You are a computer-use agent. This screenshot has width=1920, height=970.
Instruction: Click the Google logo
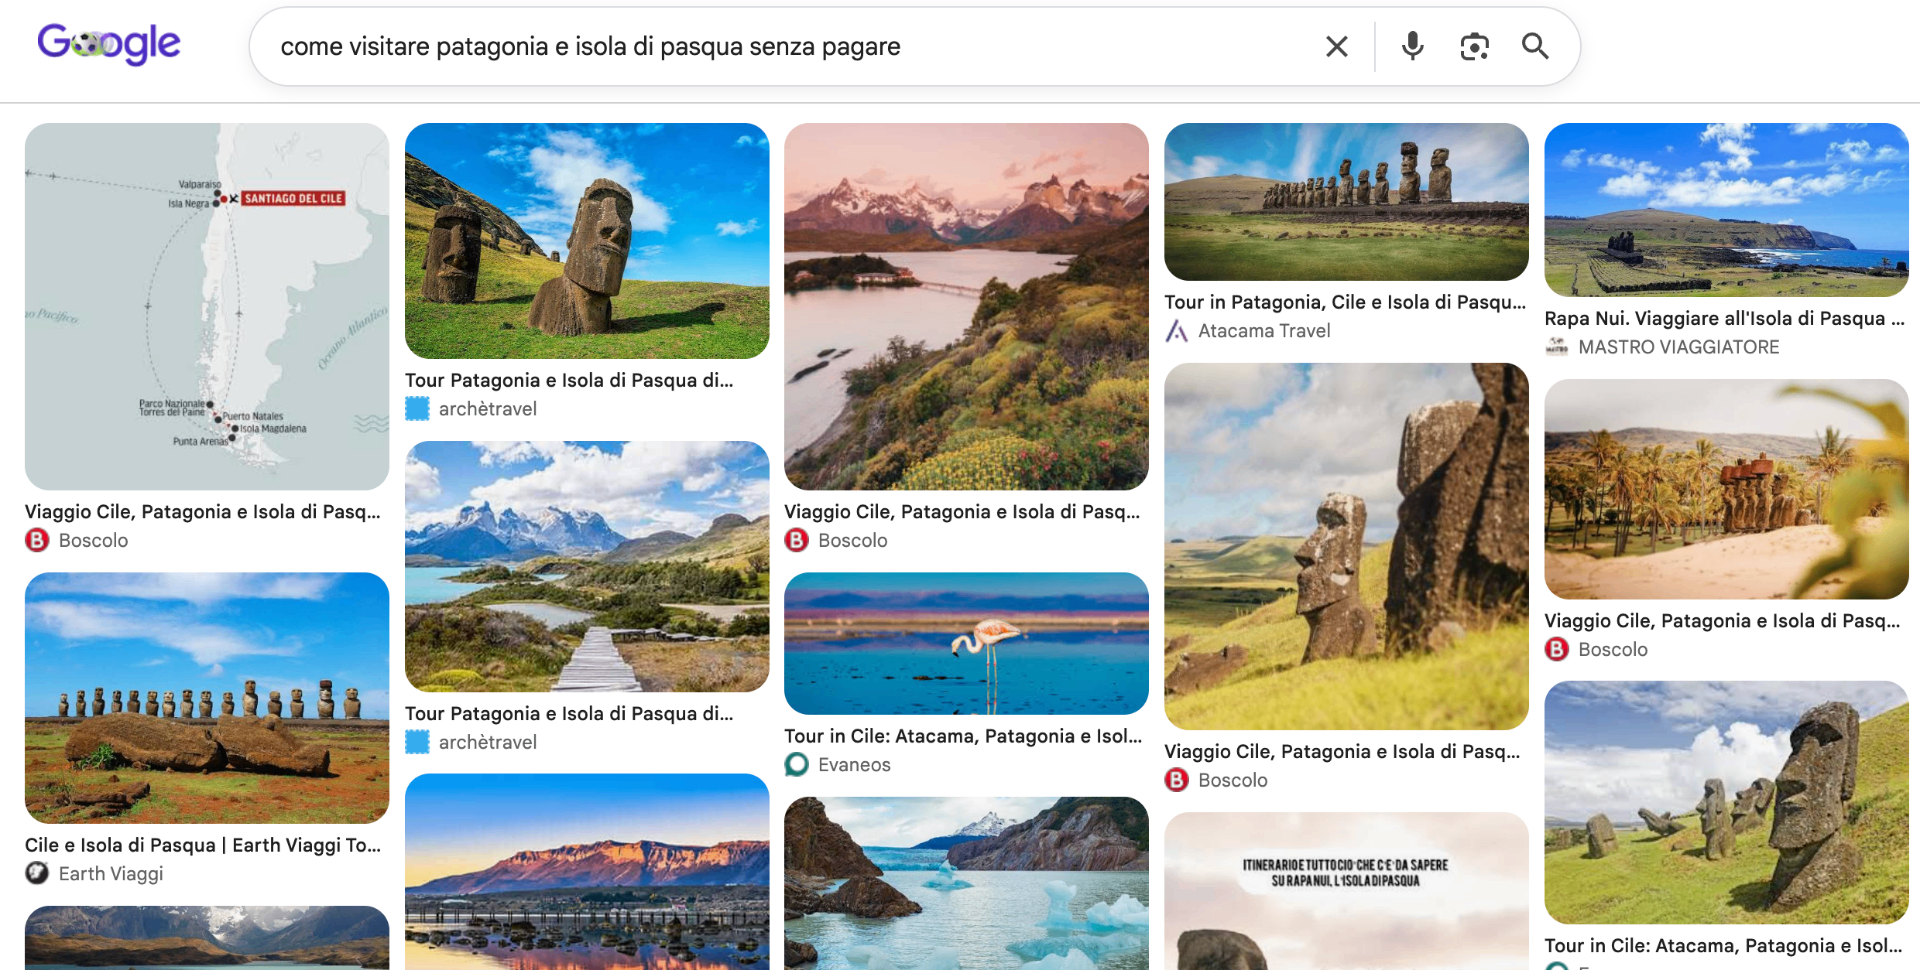[109, 44]
